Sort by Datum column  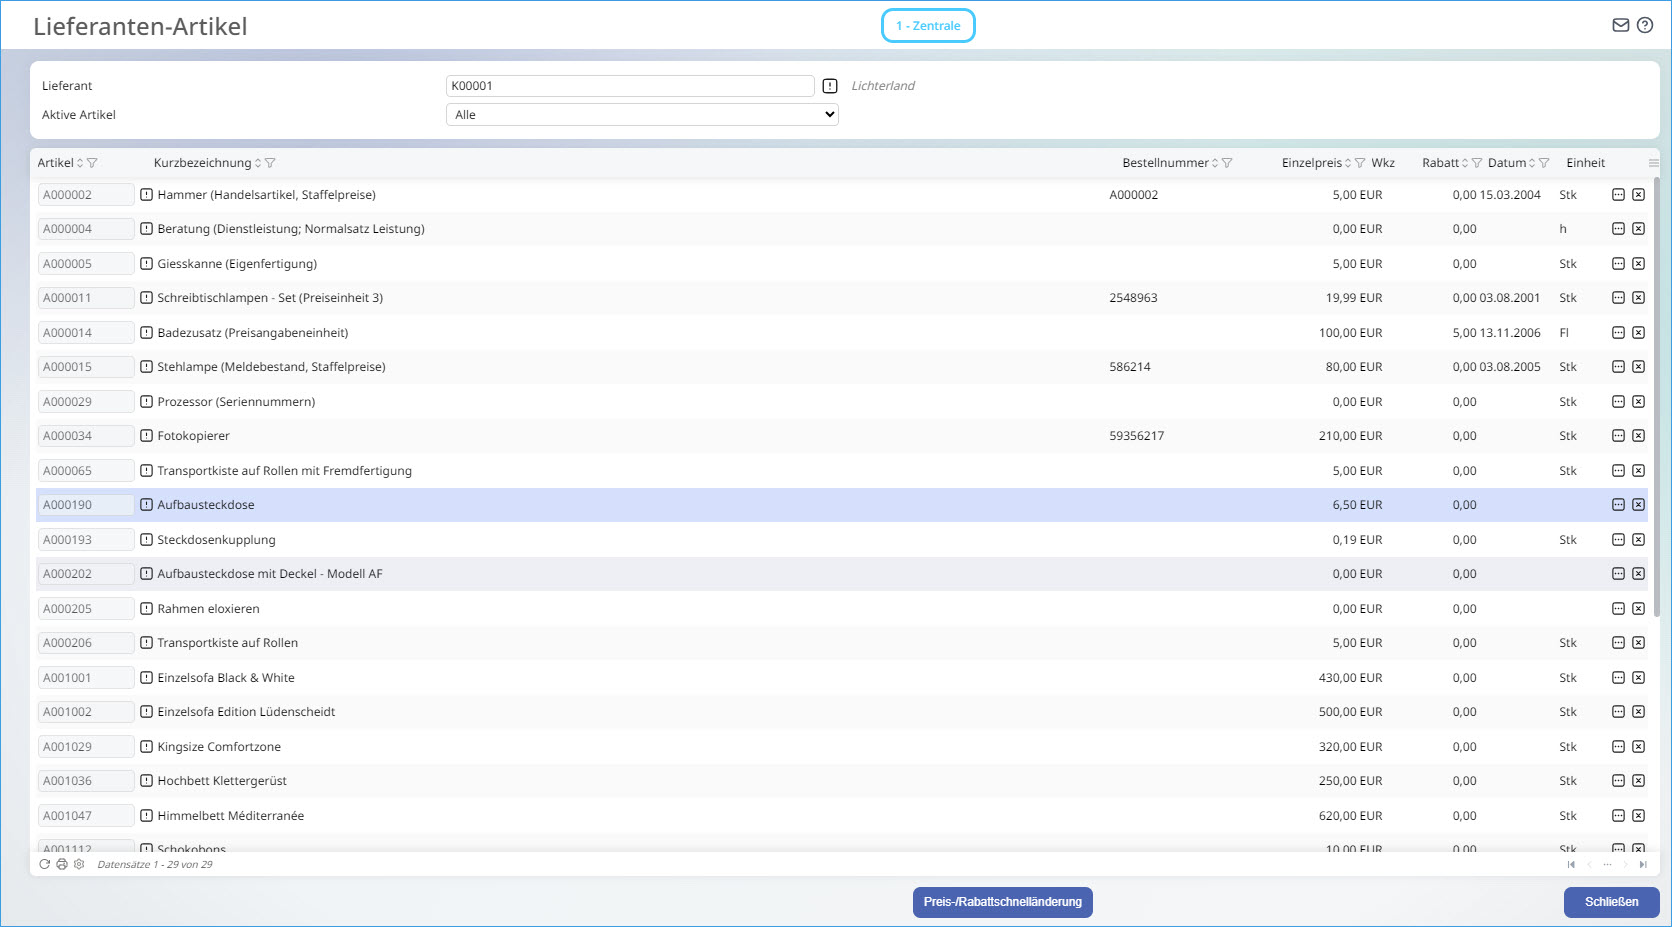point(1531,163)
